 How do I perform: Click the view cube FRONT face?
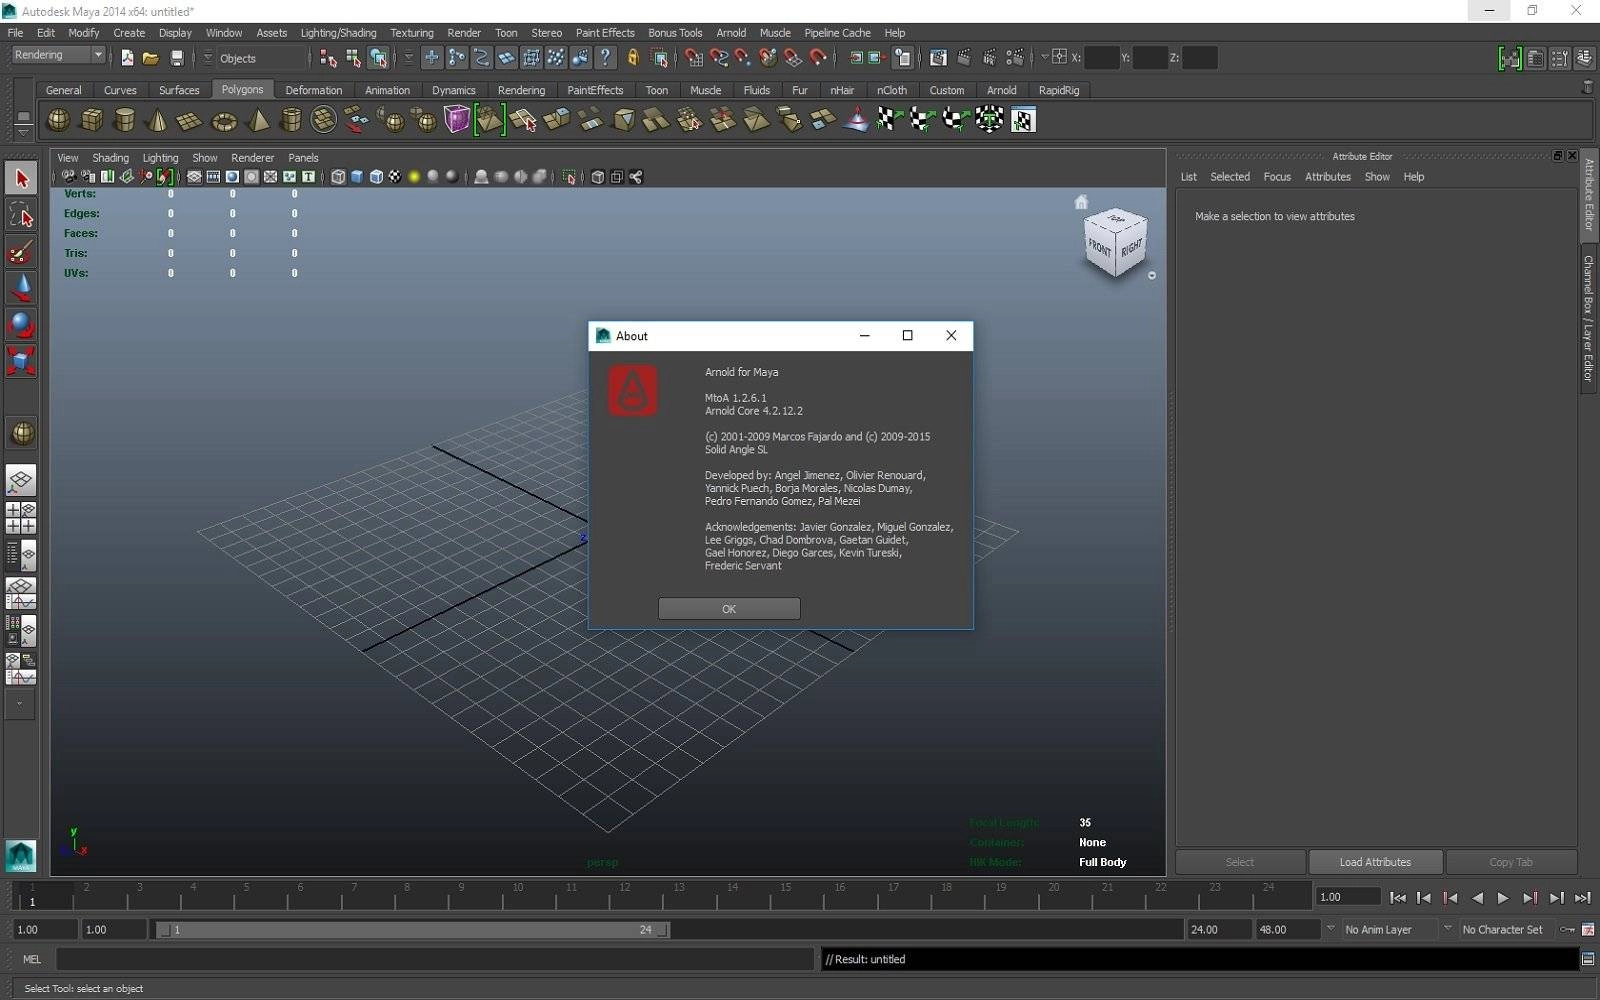[x=1100, y=246]
